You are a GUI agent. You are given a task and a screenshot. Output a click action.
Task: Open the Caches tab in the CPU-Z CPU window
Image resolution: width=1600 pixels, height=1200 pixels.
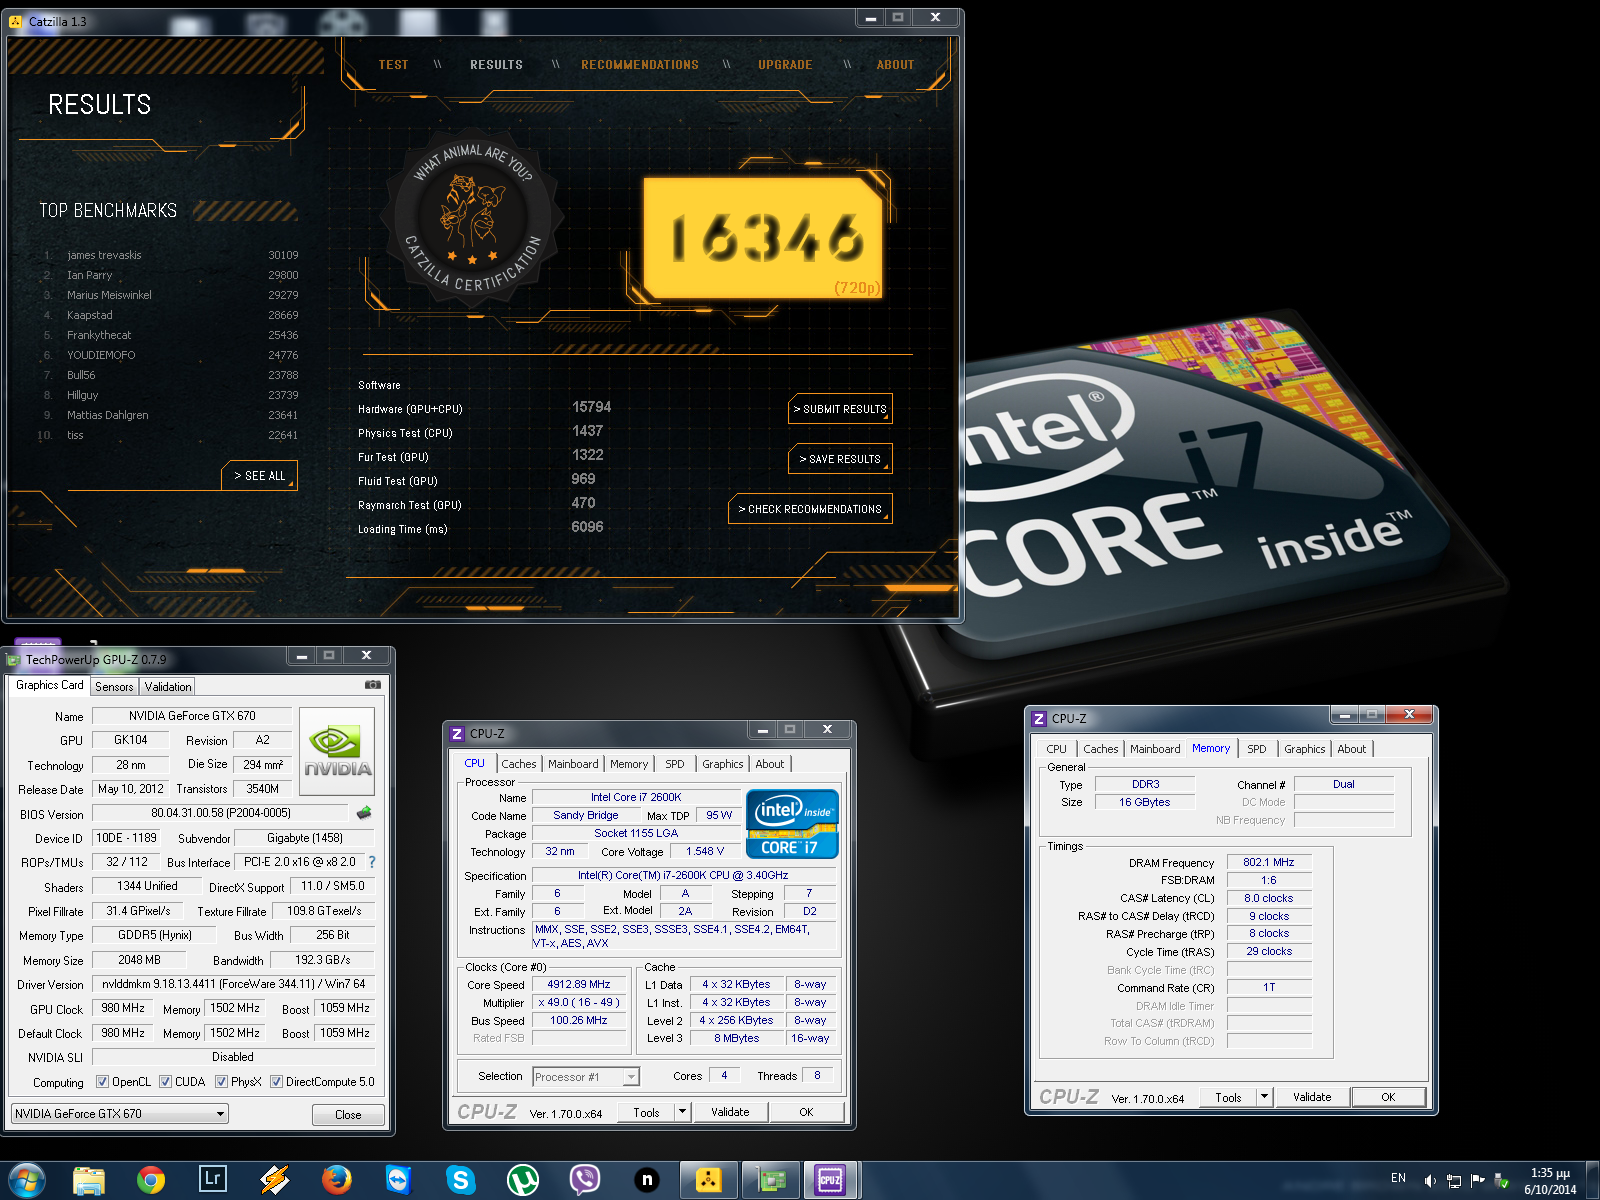[519, 764]
